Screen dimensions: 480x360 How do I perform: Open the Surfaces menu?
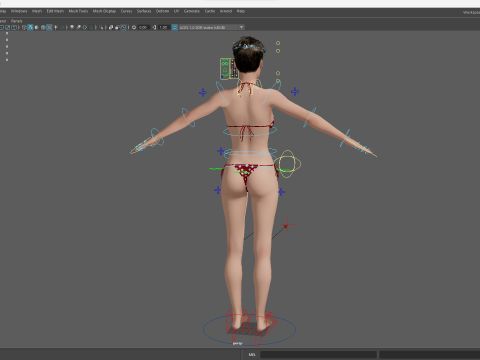144,11
